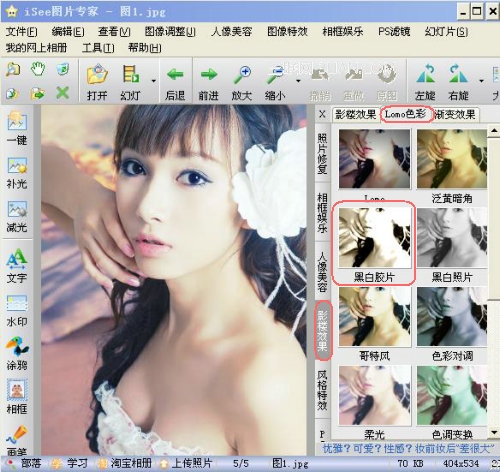The height and width of the screenshot is (472, 500).
Task: Open the 工具(T) menu
Action: click(98, 48)
